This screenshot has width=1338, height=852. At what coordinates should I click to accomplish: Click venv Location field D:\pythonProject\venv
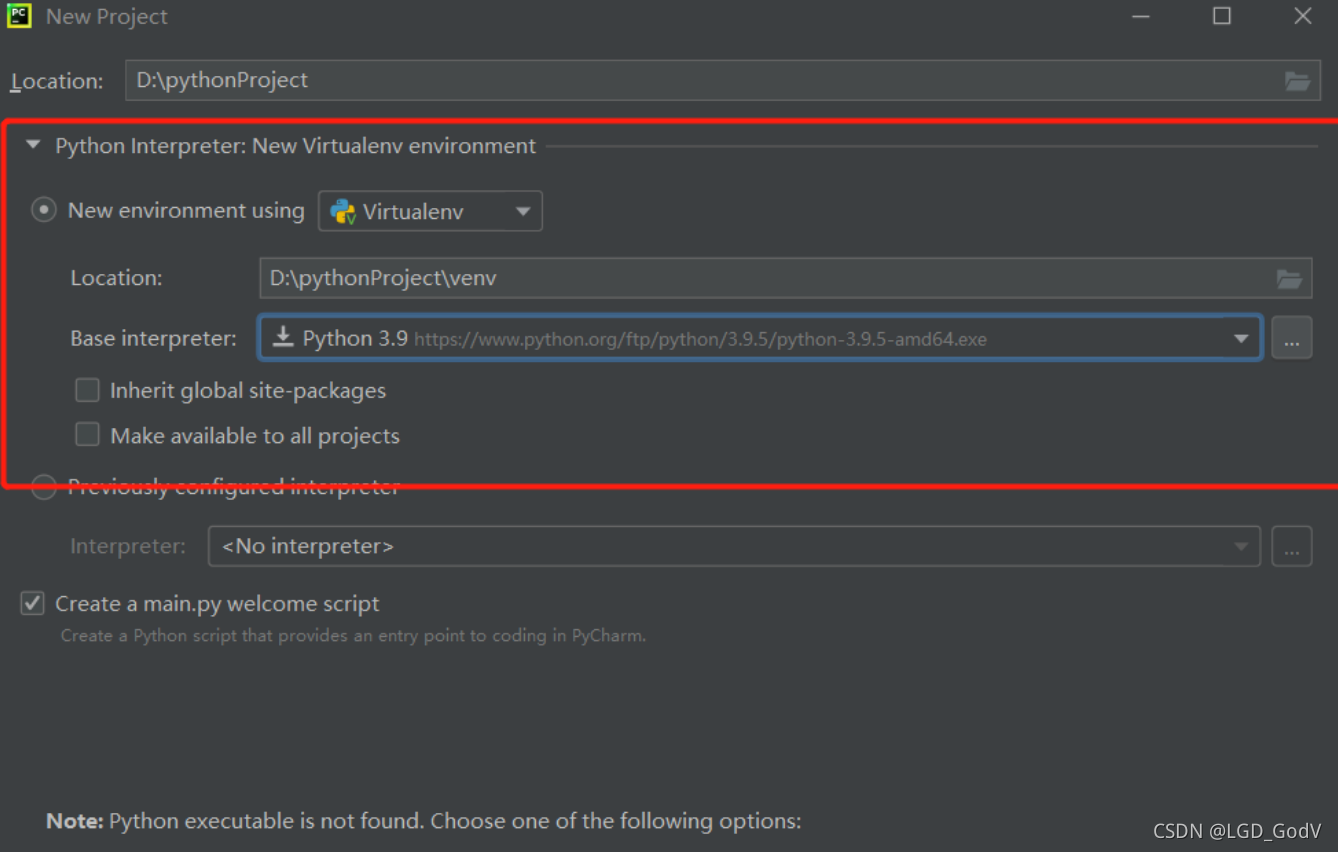pos(785,278)
